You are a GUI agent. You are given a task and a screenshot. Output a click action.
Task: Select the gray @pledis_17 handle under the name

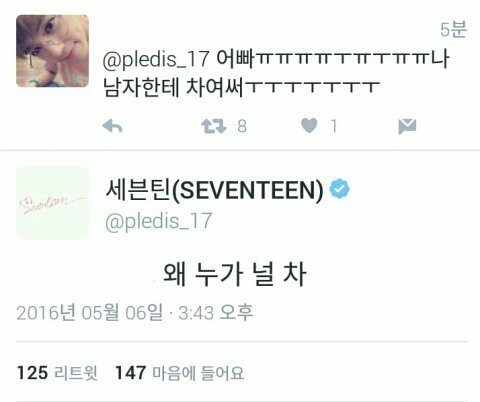coord(159,221)
